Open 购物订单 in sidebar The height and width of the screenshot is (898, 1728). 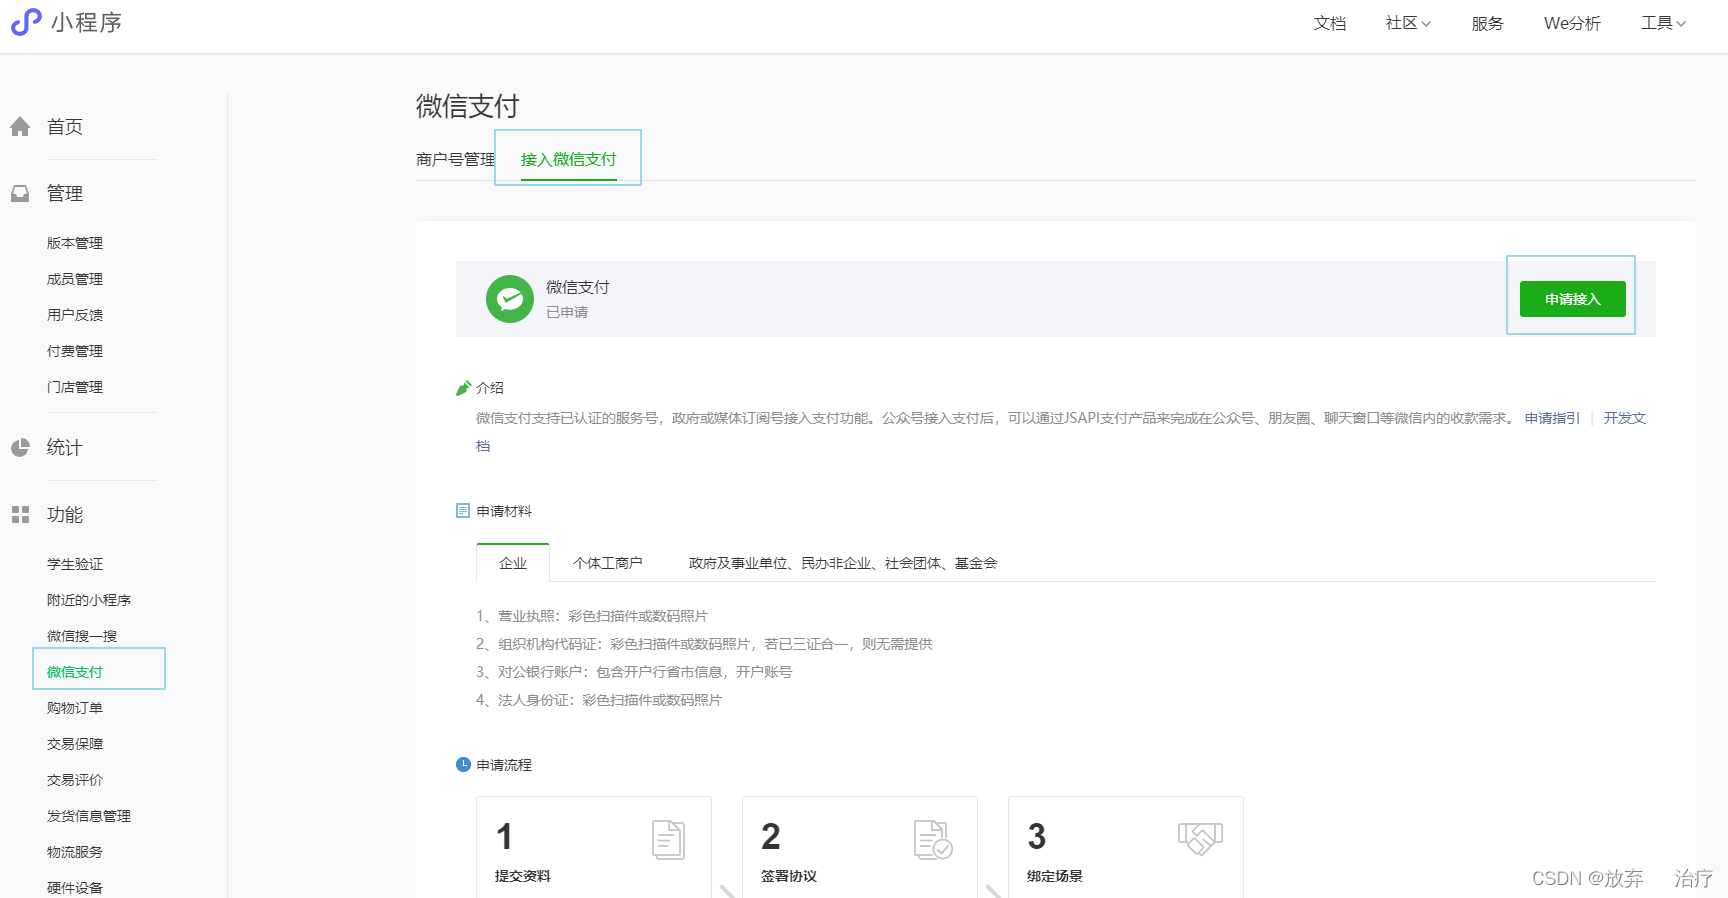click(75, 708)
